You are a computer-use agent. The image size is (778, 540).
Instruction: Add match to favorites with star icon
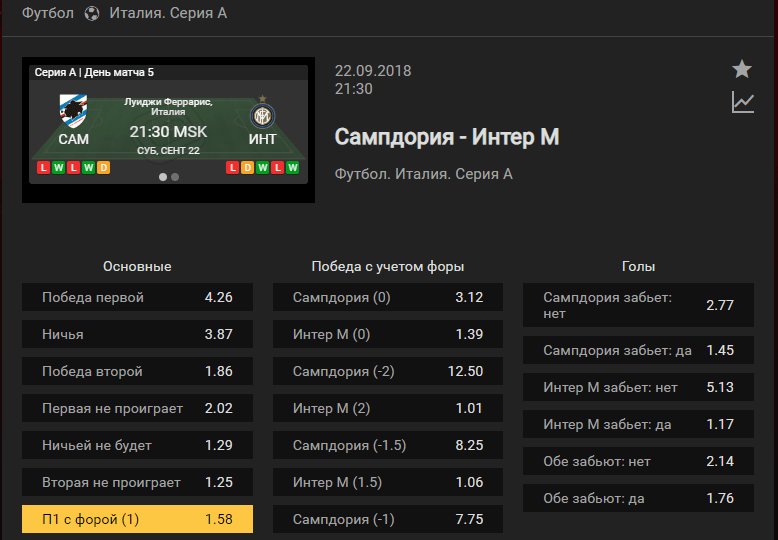(742, 69)
